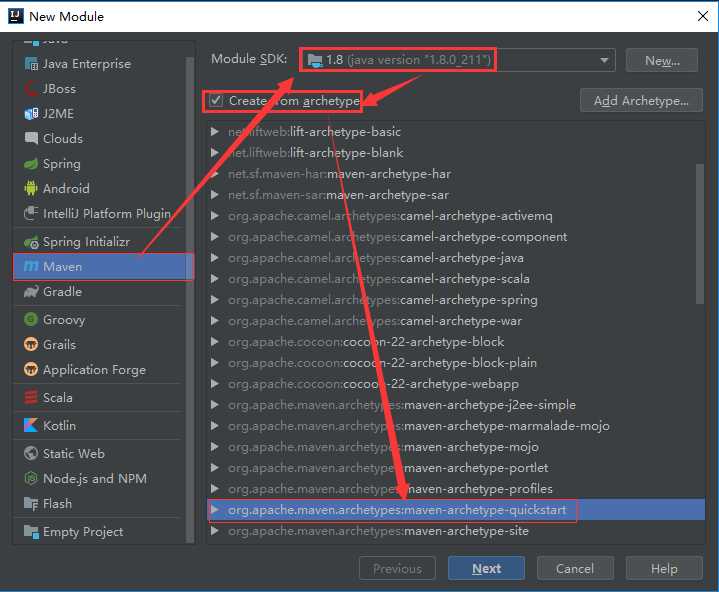Open the Module SDK dropdown arrow
This screenshot has height=592, width=719.
pos(604,60)
